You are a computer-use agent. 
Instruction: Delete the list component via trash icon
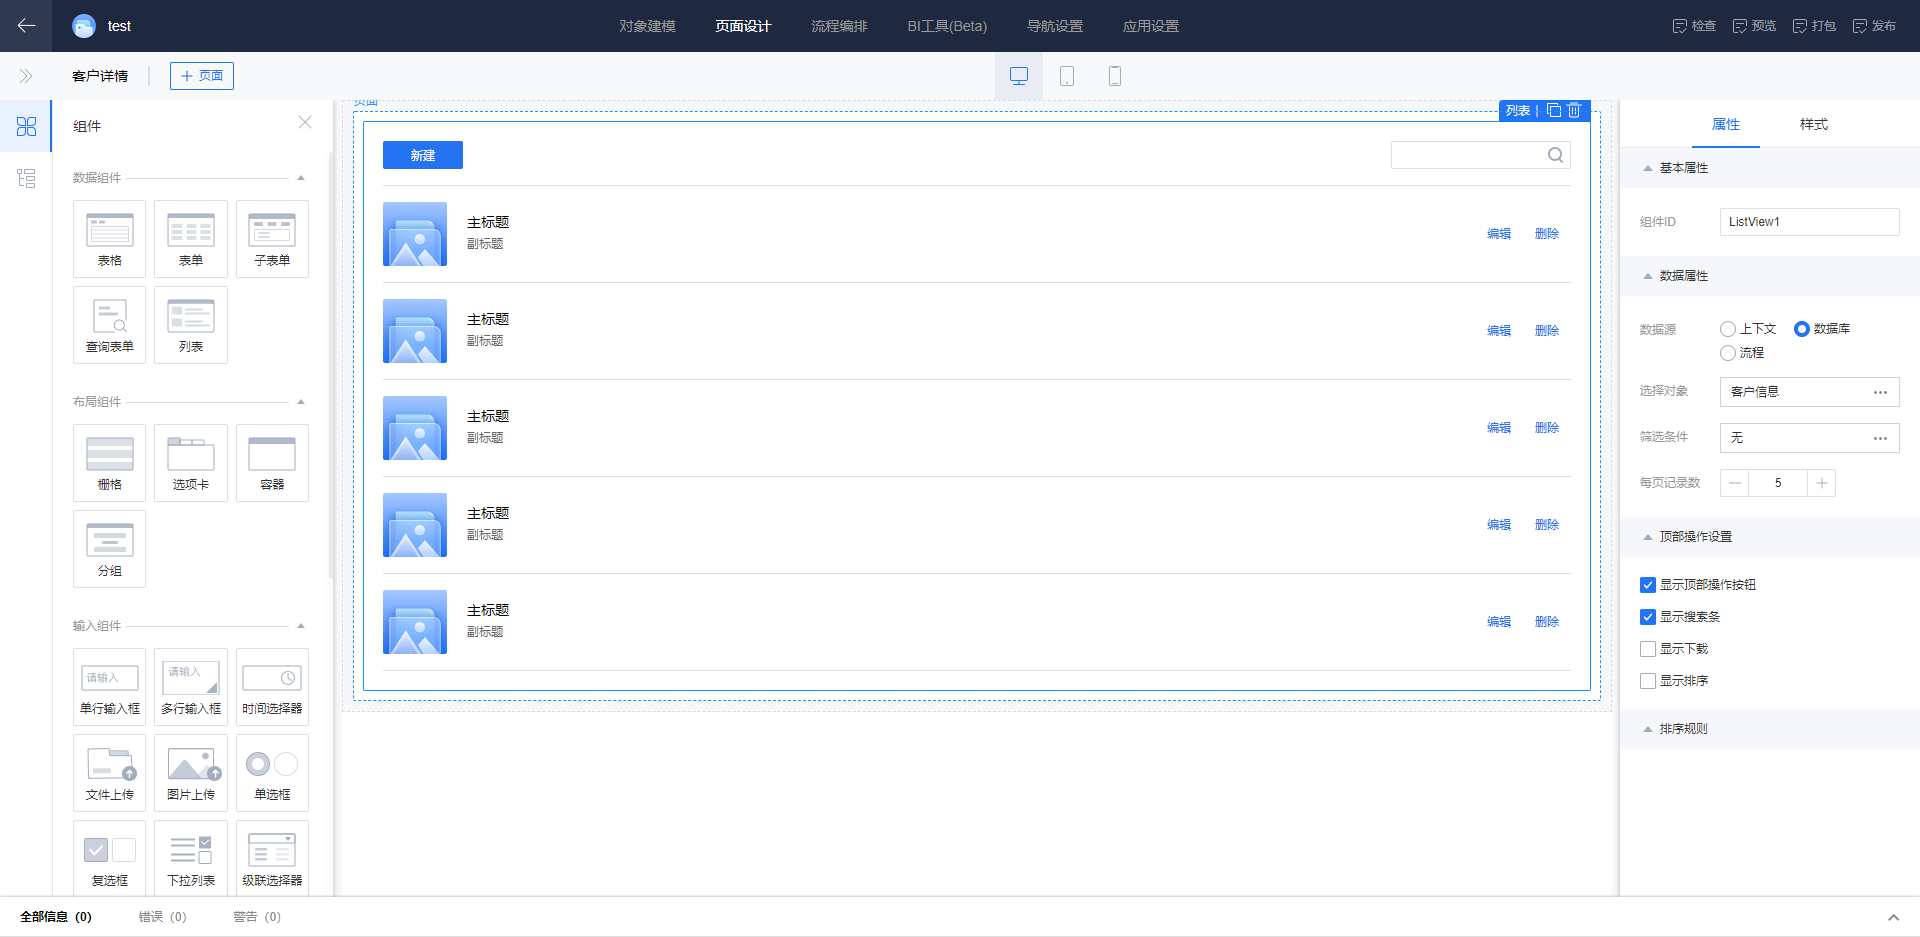pyautogui.click(x=1574, y=111)
